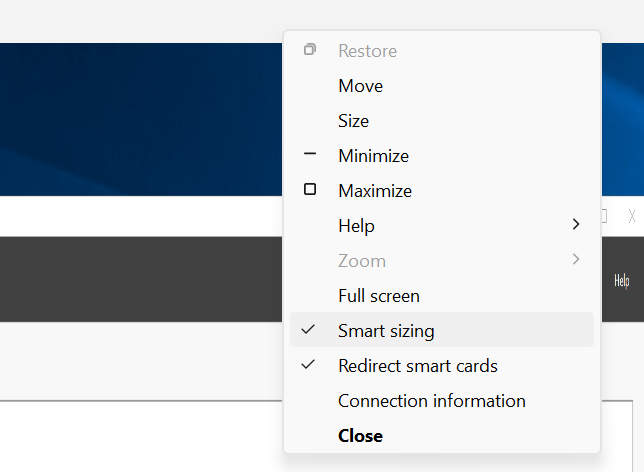Click Help in the dark toolbar
The image size is (644, 472).
point(621,281)
